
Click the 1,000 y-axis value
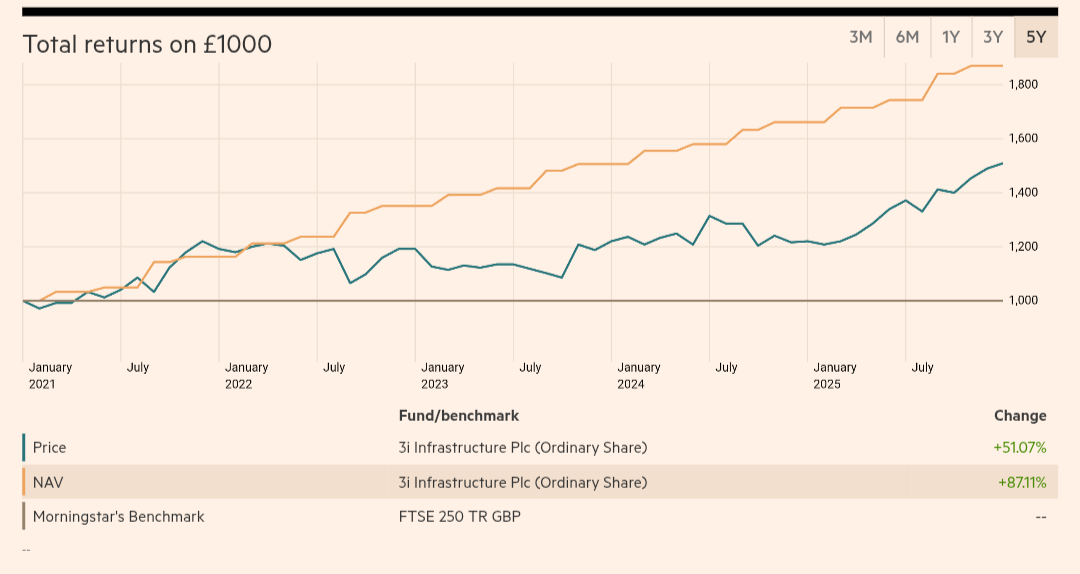click(x=1024, y=300)
